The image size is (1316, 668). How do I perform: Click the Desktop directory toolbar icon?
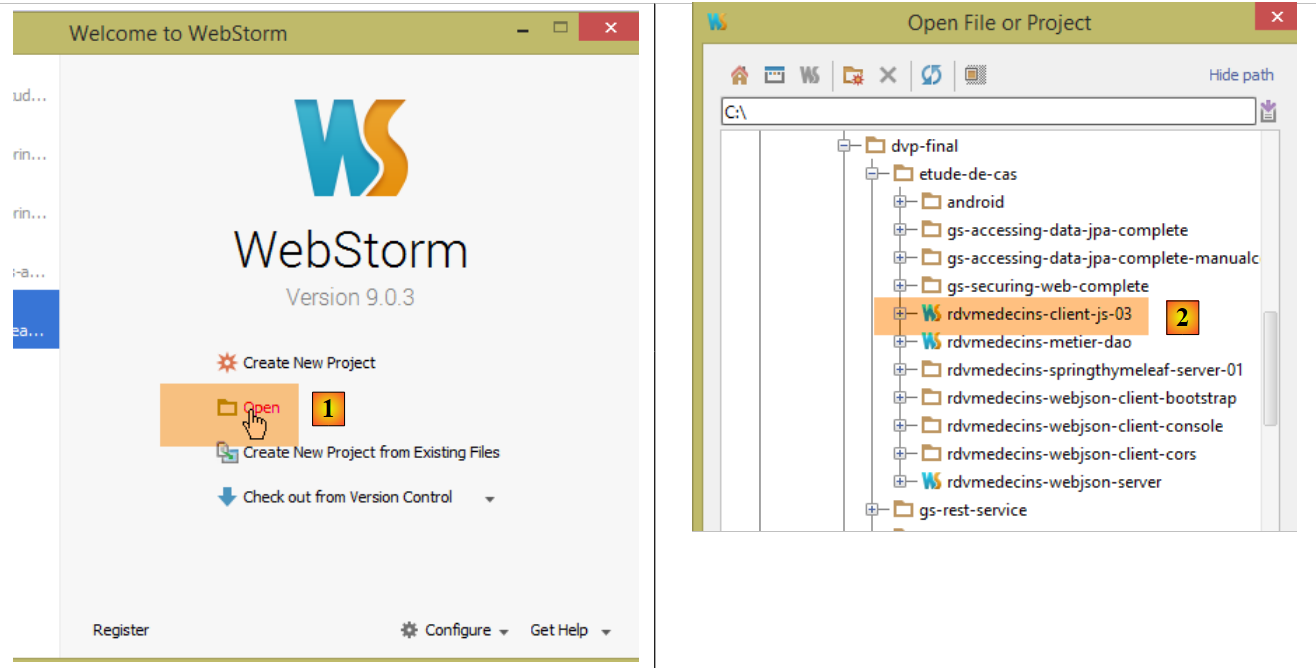click(x=775, y=75)
